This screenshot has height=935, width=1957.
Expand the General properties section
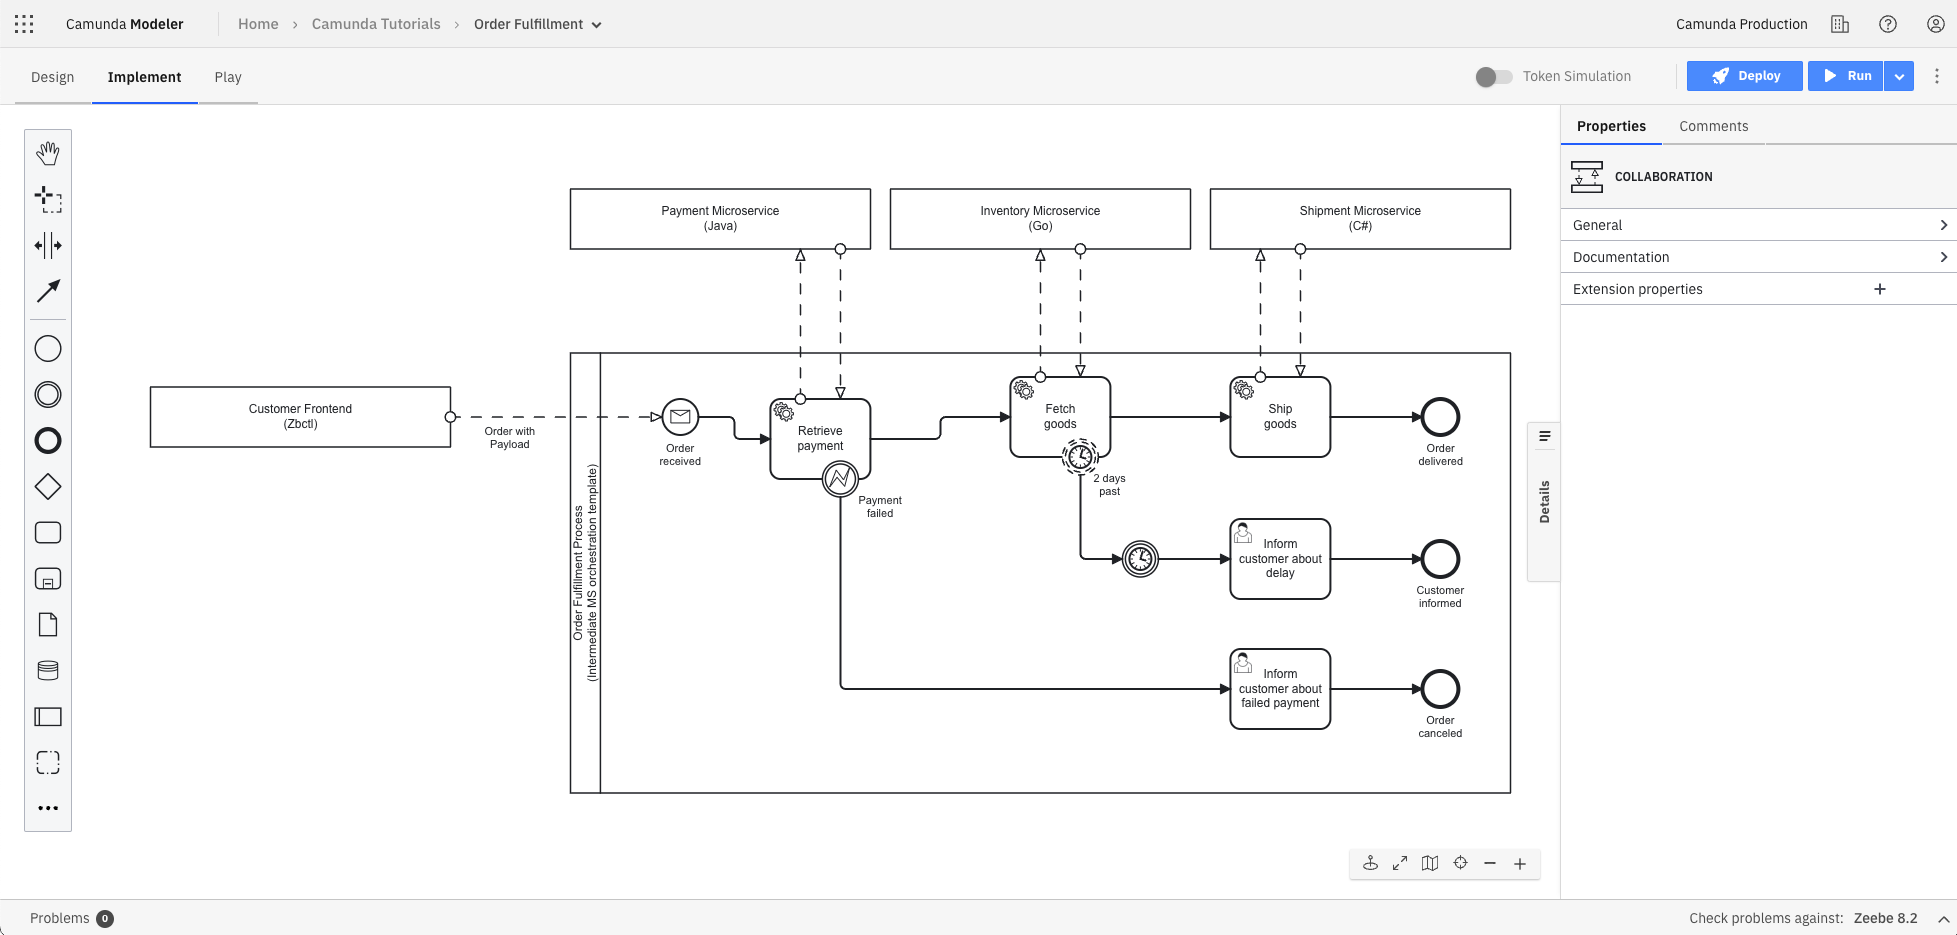tap(1759, 225)
